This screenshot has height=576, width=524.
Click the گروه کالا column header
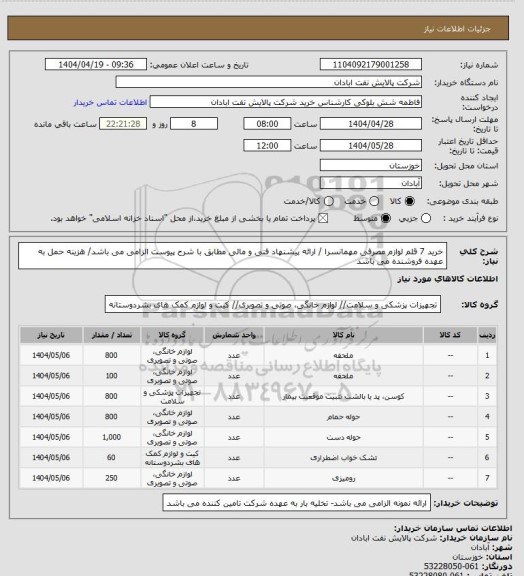172,335
